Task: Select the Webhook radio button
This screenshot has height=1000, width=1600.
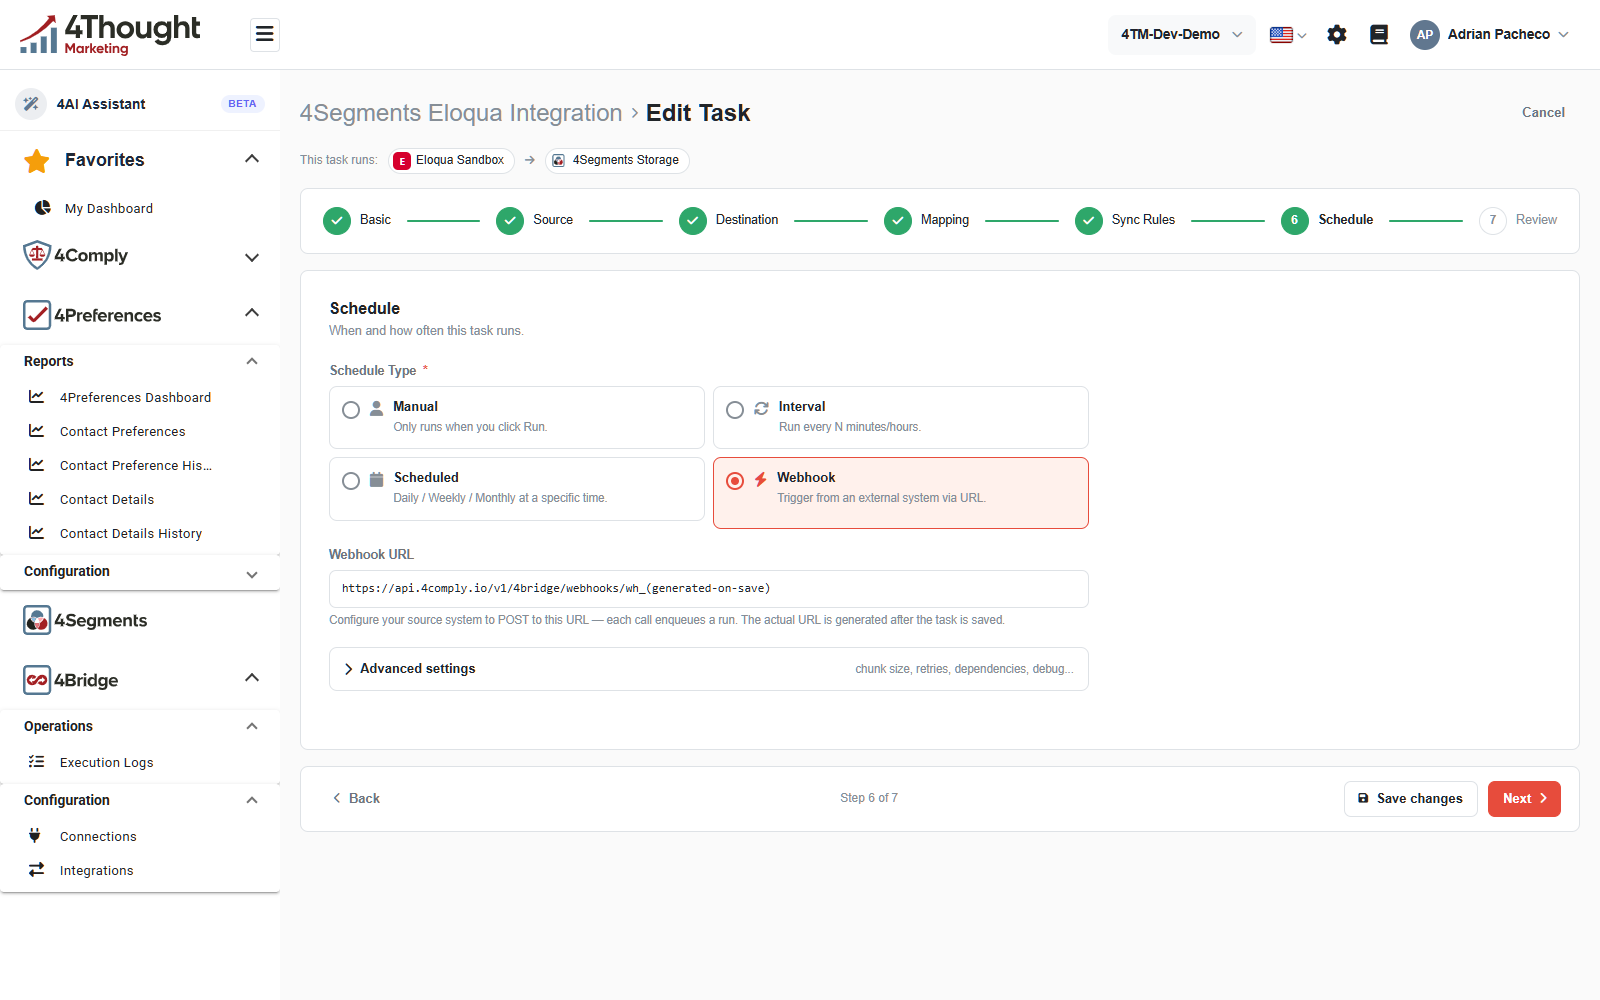Action: 735,481
